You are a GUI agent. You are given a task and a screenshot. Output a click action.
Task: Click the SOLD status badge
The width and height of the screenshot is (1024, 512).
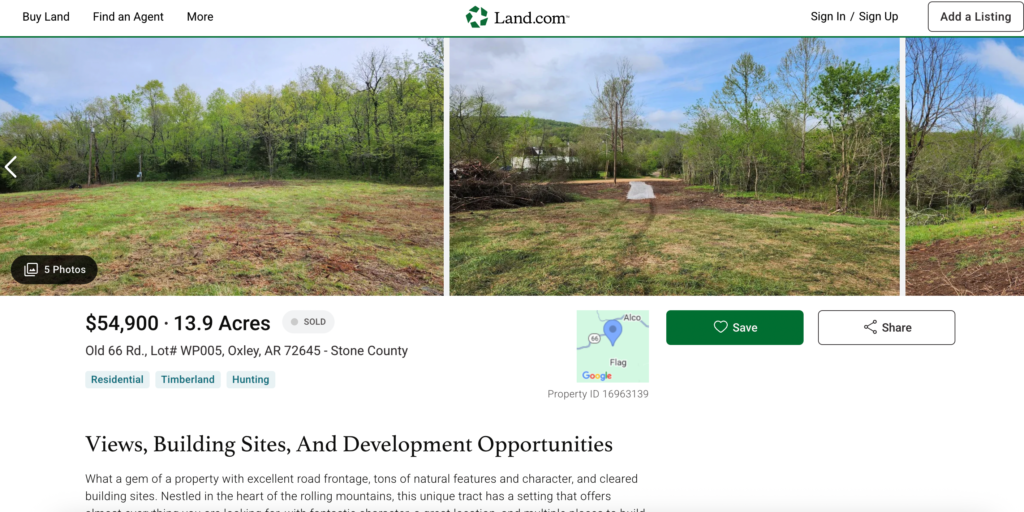pyautogui.click(x=308, y=322)
